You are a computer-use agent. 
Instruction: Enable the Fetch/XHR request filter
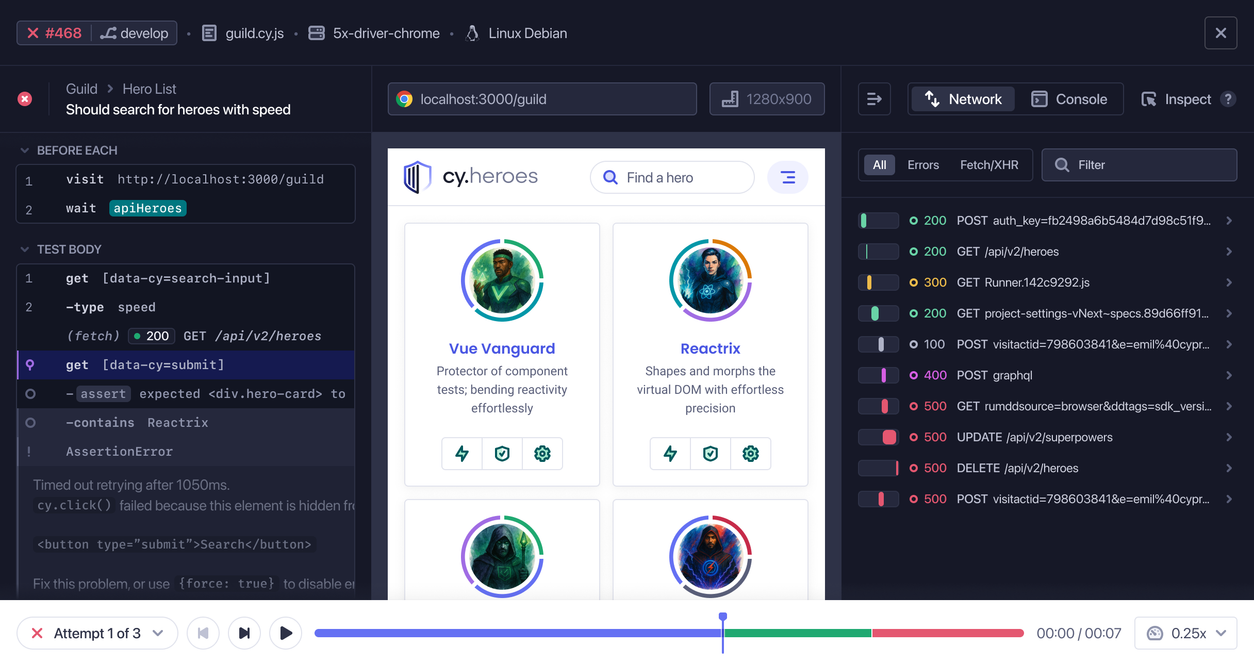point(990,164)
